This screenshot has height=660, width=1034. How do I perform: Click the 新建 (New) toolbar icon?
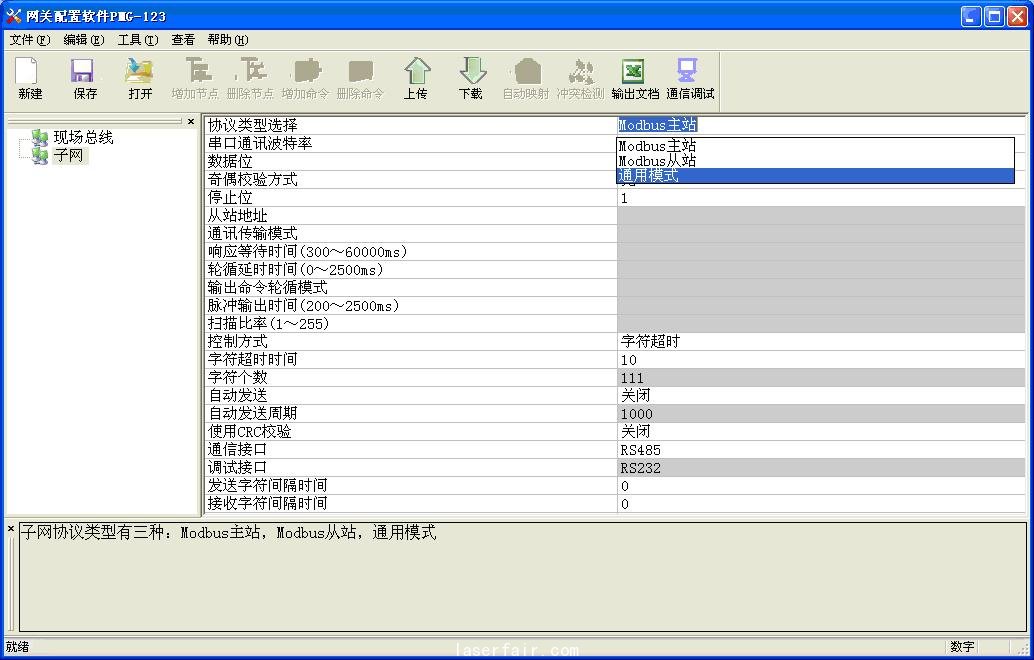point(30,72)
